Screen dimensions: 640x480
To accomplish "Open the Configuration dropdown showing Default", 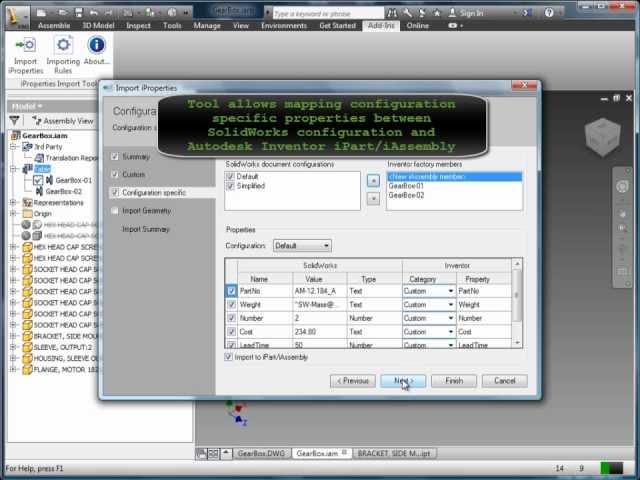I will click(302, 246).
